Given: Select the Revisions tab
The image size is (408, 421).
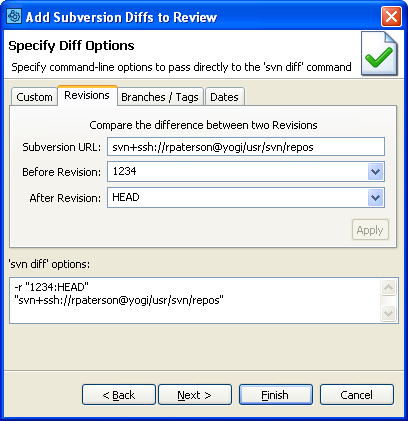Looking at the screenshot, I should 87,95.
